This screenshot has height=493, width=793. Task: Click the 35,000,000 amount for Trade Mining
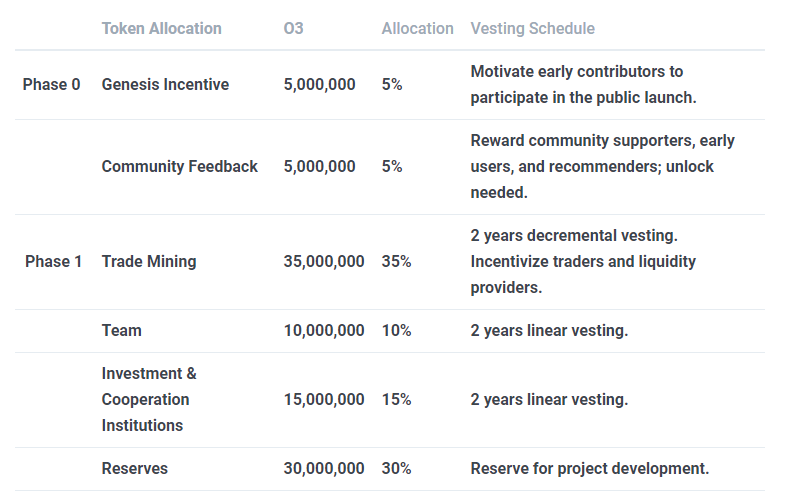[324, 262]
